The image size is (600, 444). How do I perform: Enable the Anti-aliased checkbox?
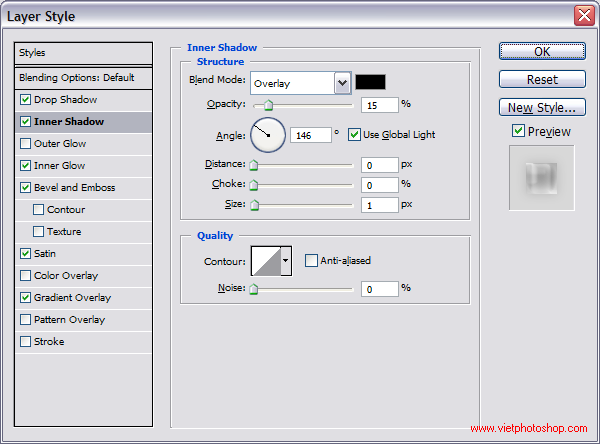point(311,261)
